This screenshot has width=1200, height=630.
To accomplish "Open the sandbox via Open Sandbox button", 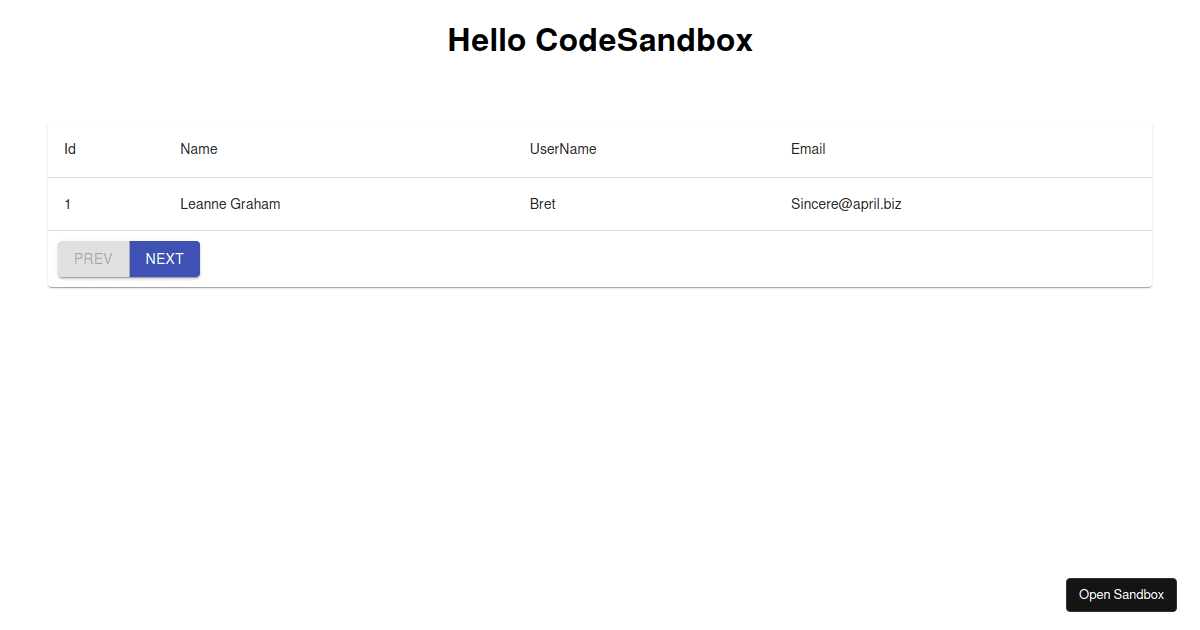I will point(1121,594).
